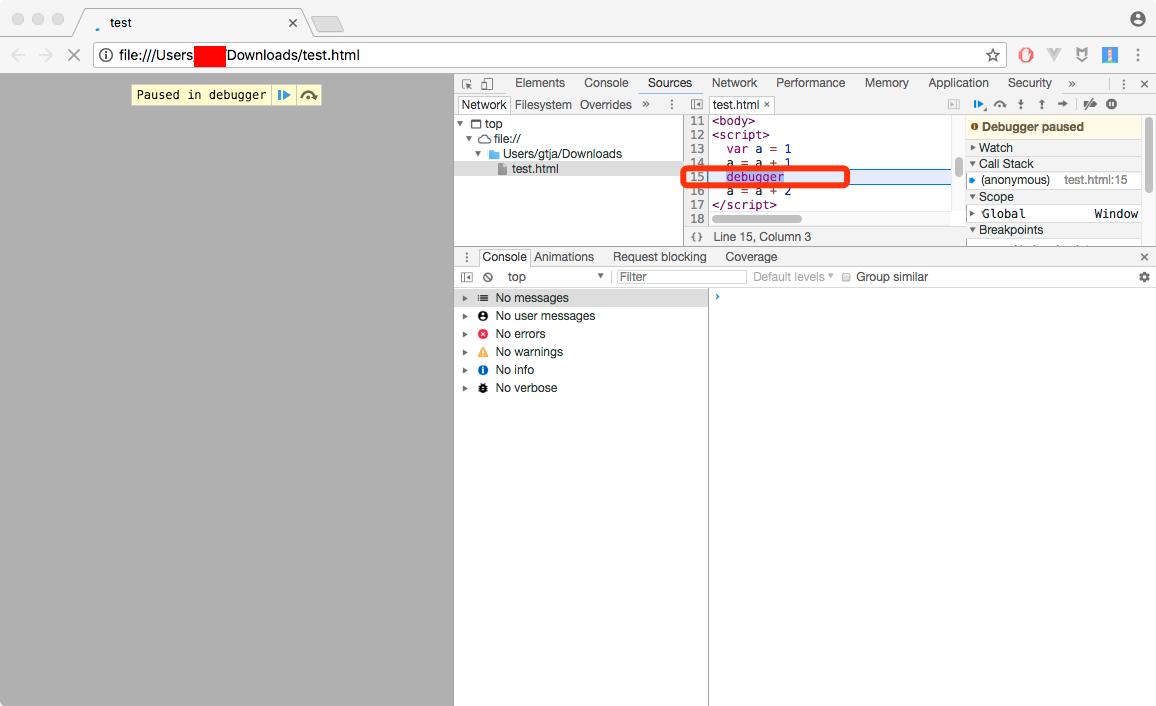
Task: Click resume button in page overlay
Action: (284, 95)
